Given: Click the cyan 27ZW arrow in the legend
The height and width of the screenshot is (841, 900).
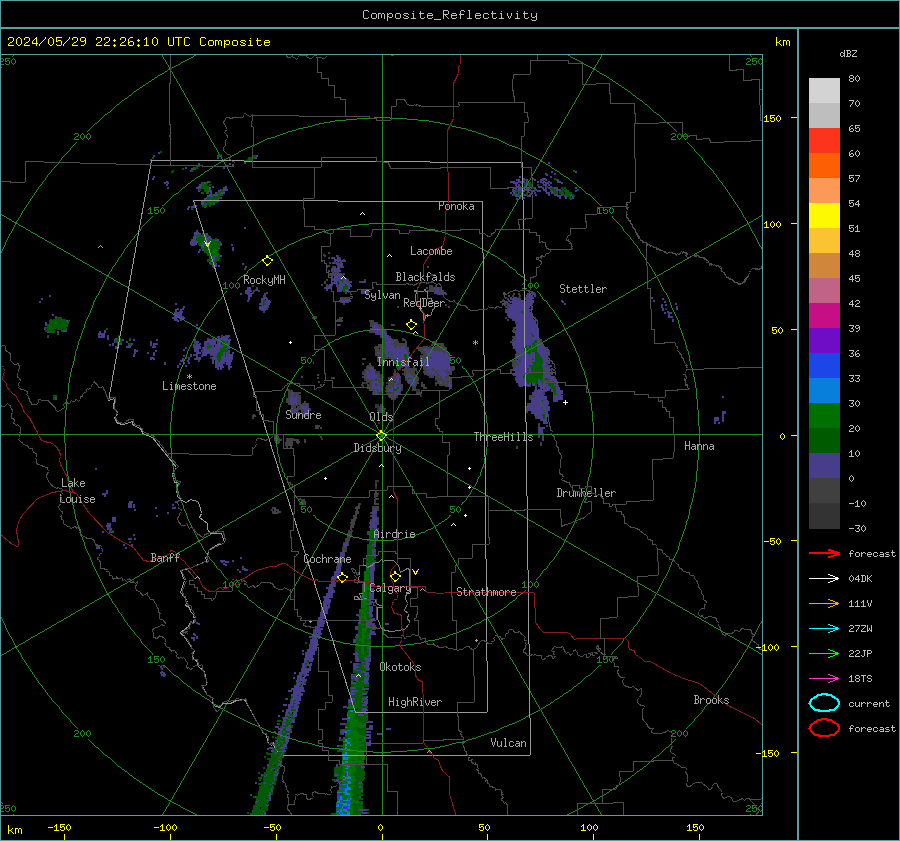Looking at the screenshot, I should (824, 629).
